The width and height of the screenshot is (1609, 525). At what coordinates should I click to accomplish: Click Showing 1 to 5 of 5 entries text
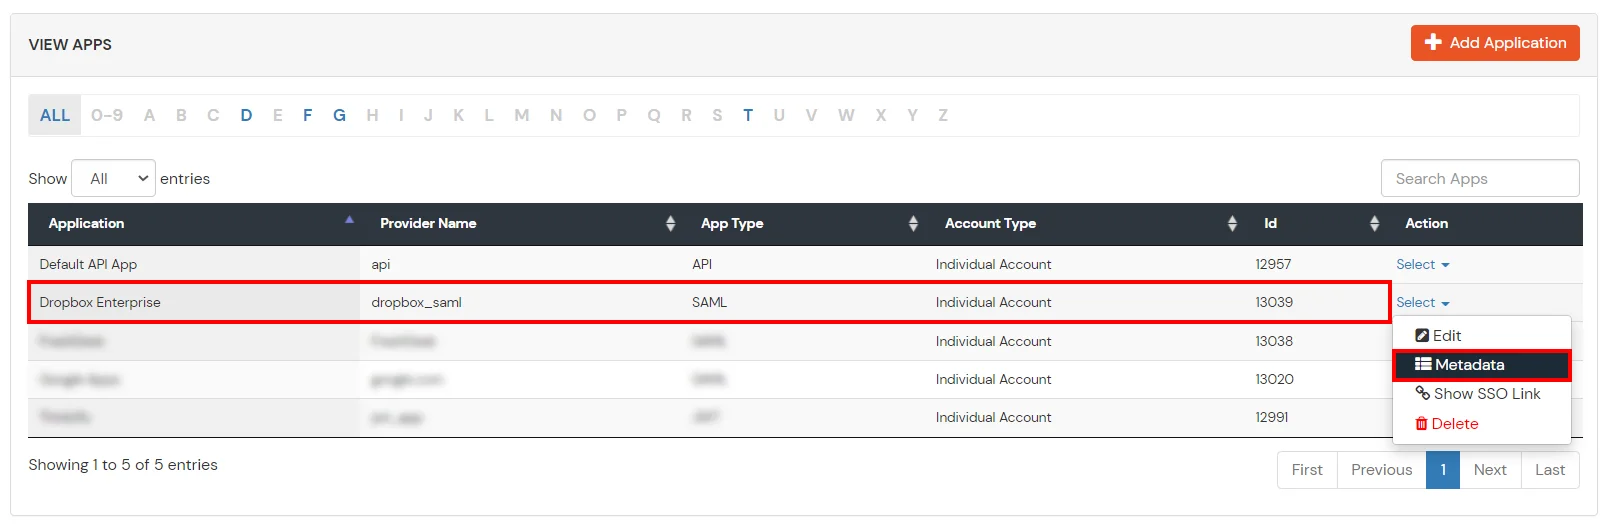123,465
